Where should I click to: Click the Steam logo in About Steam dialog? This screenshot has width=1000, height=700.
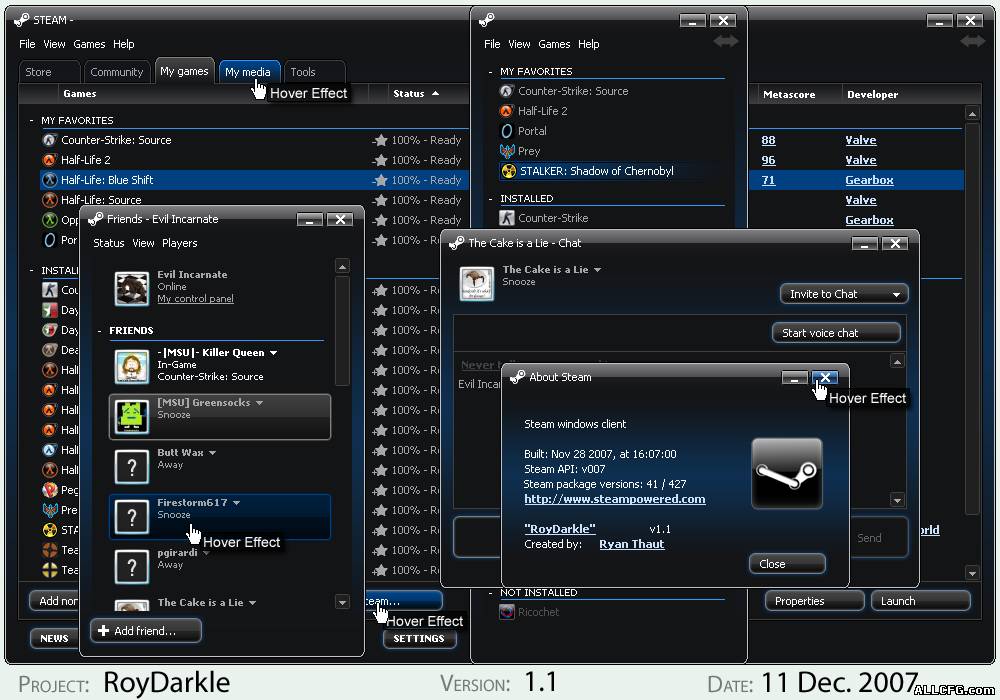point(787,473)
